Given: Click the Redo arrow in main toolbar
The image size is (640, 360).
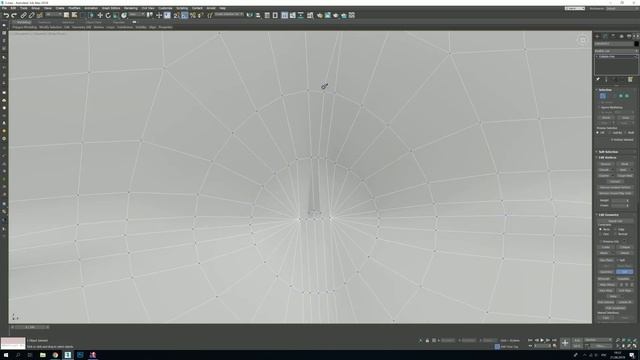Looking at the screenshot, I should 14,15.
